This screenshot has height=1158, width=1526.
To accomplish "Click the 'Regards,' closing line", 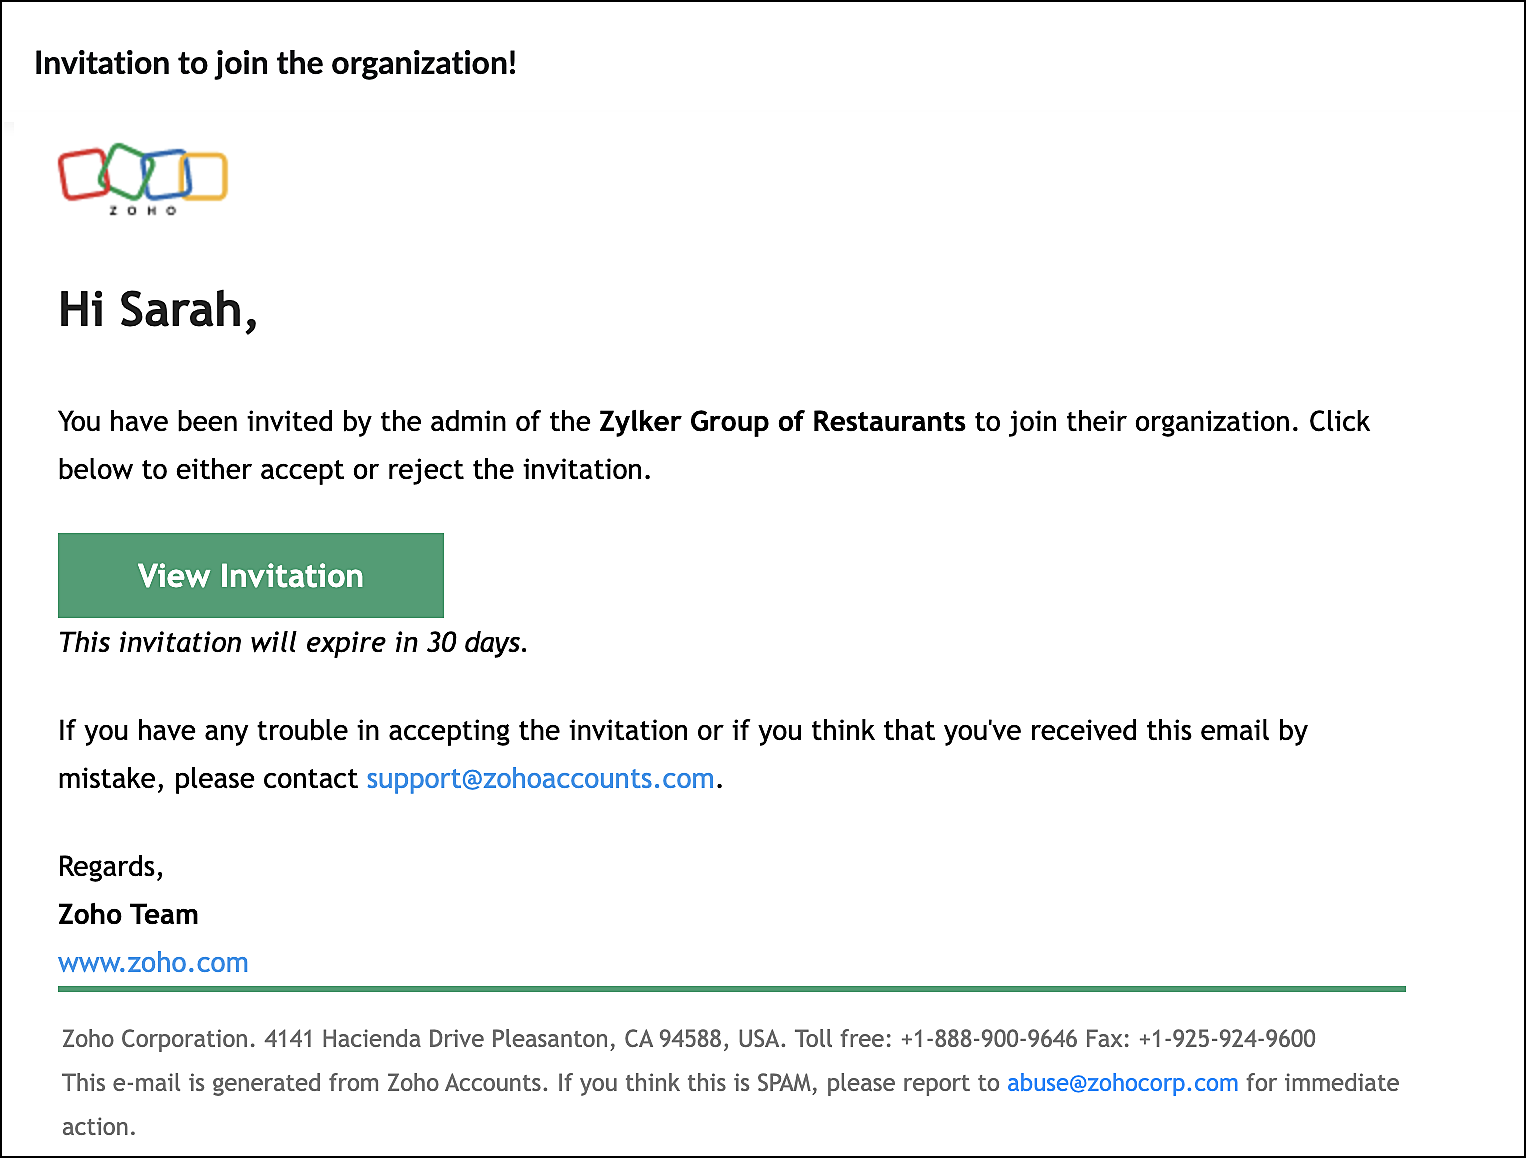I will [x=111, y=866].
